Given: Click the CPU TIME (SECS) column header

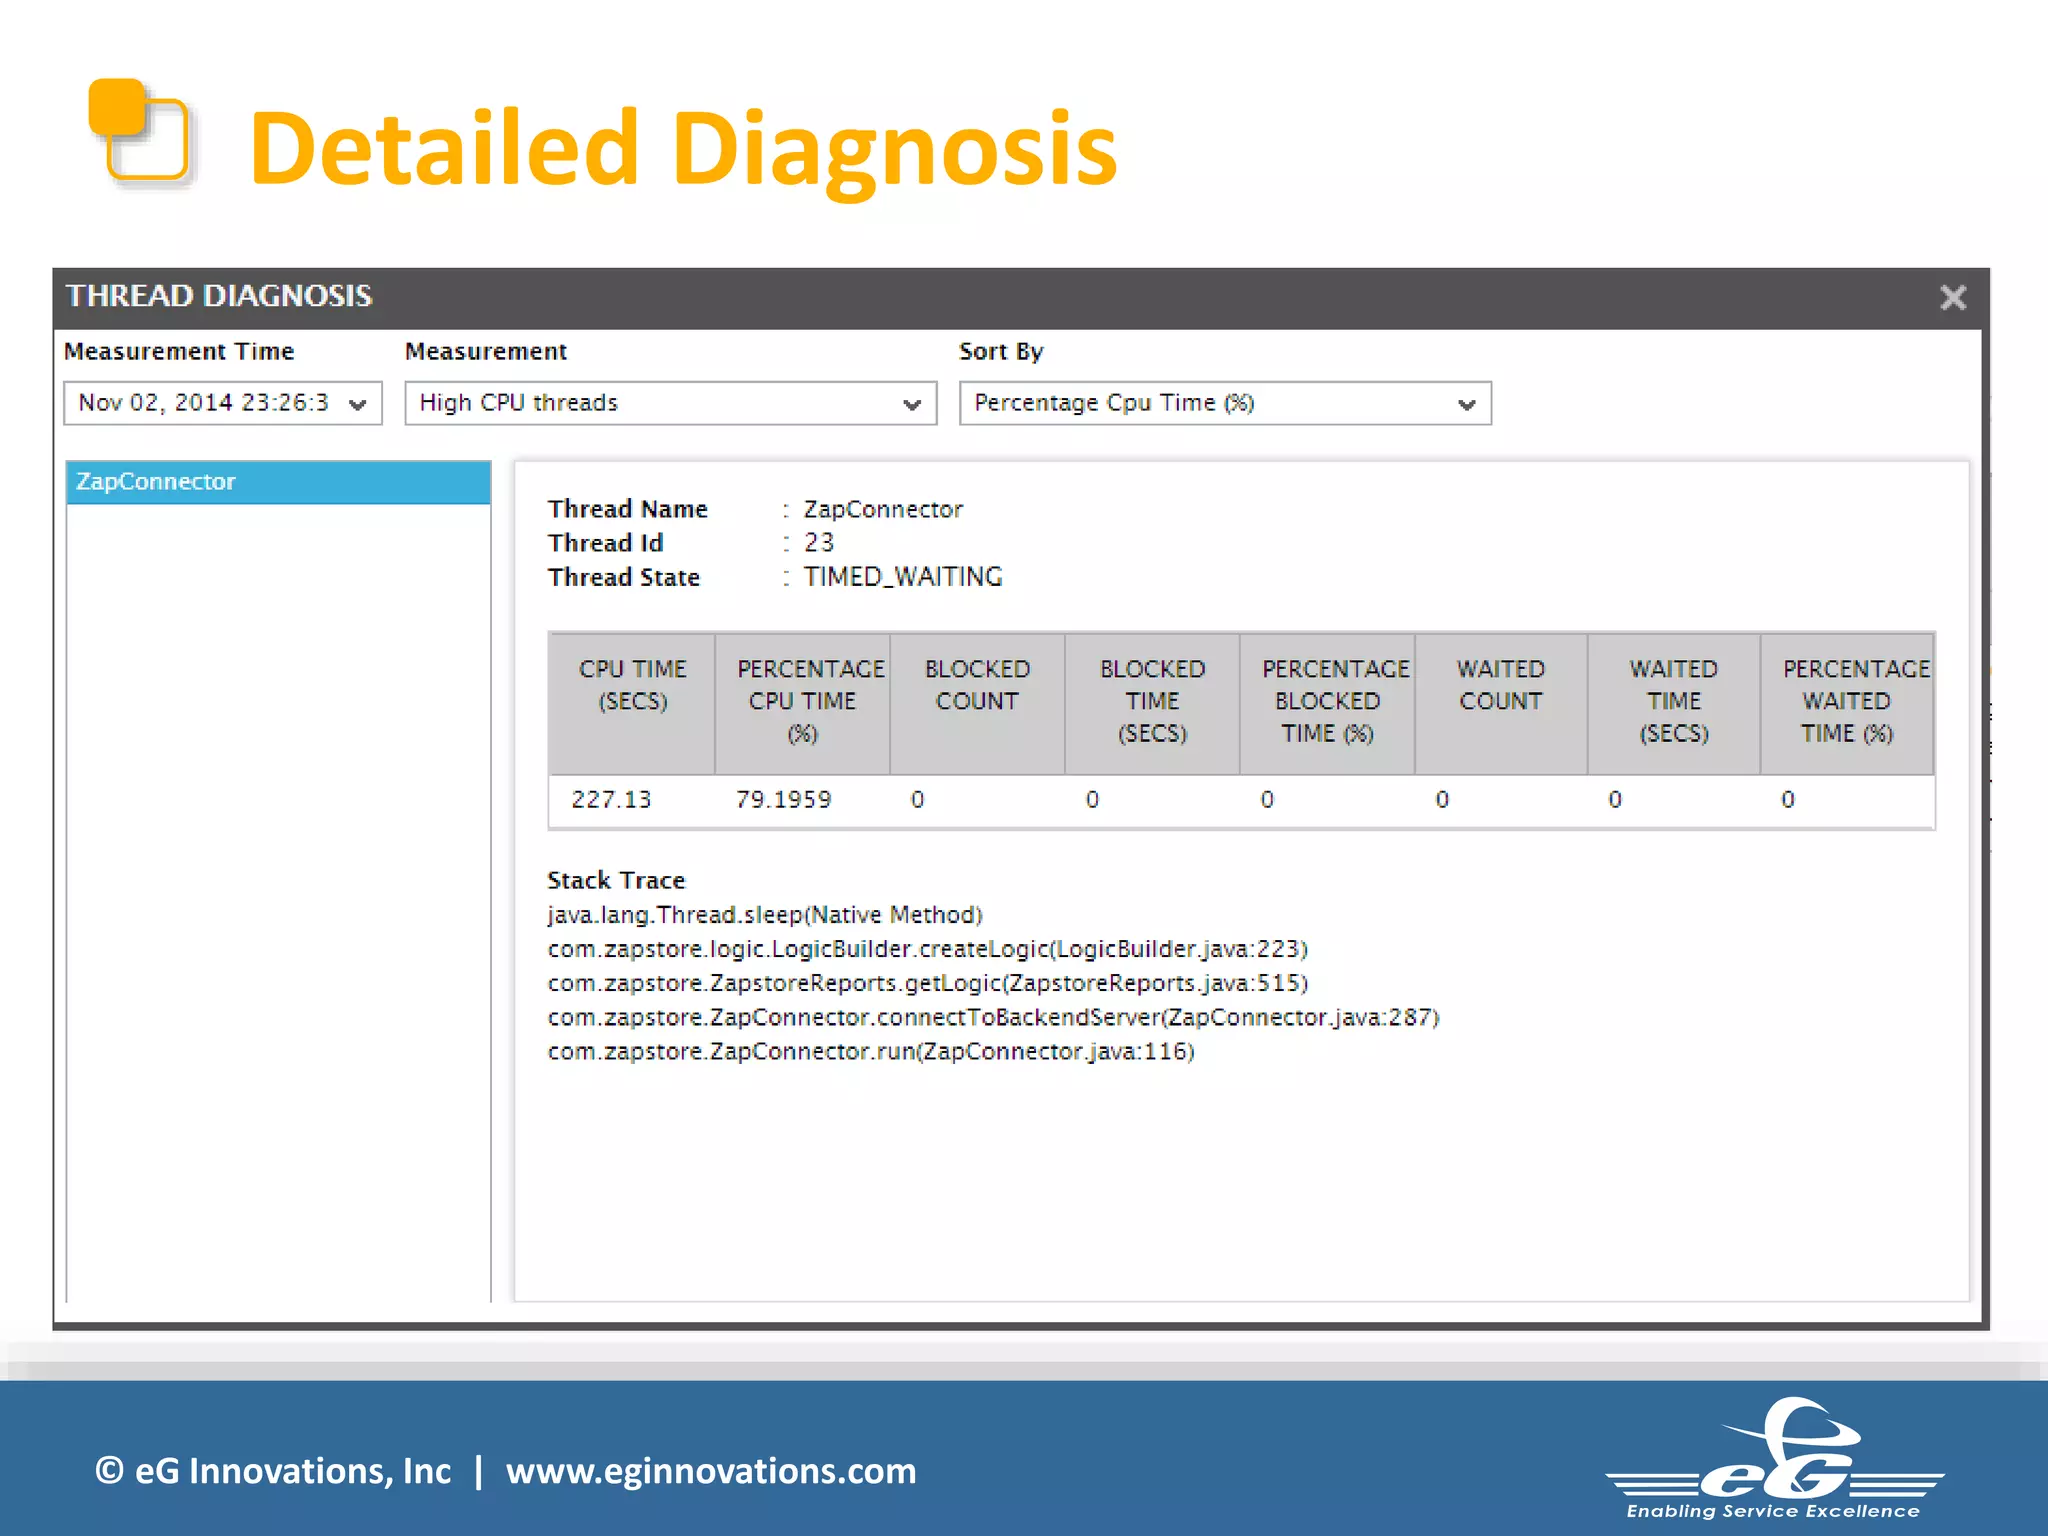Looking at the screenshot, I should click(x=632, y=703).
